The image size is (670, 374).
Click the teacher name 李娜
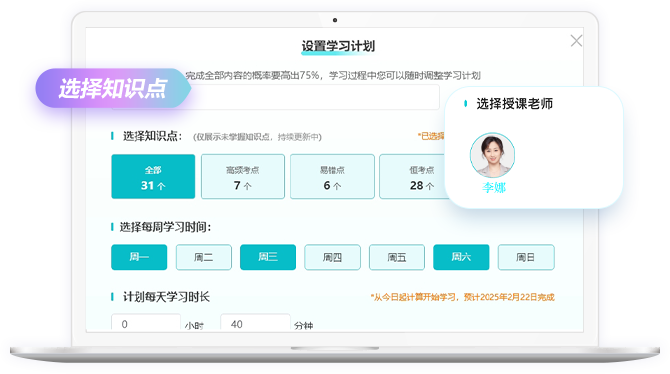tap(494, 187)
